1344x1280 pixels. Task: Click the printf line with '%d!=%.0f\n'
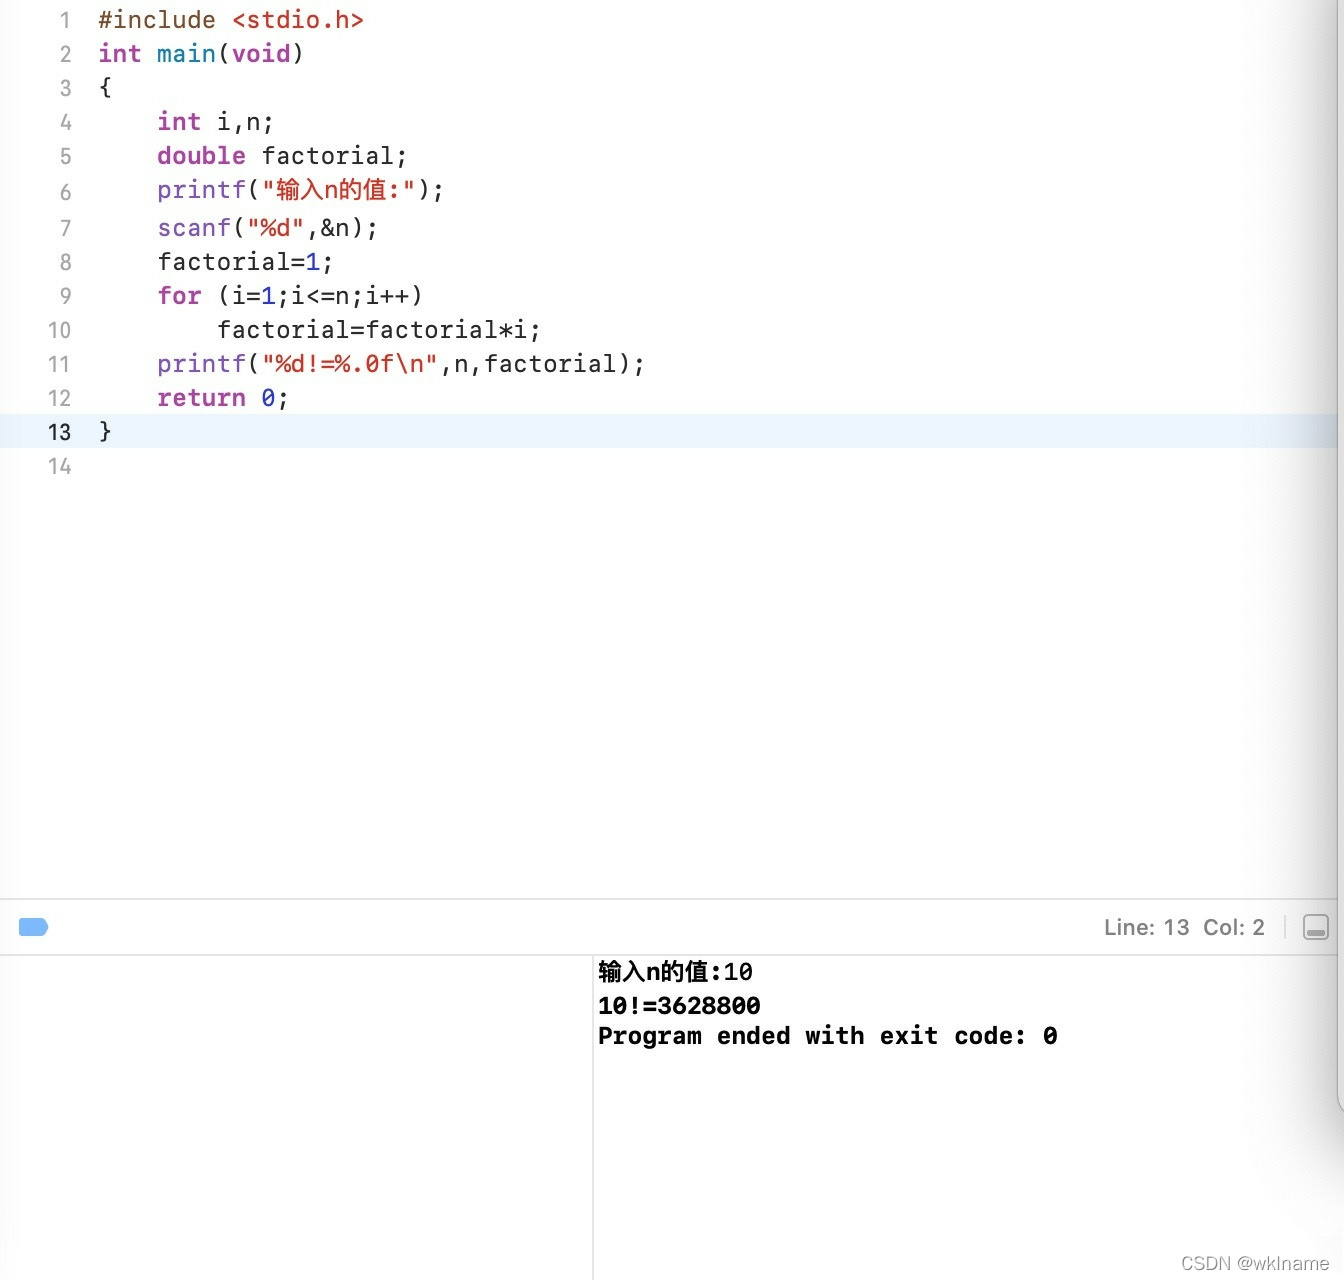(x=401, y=364)
